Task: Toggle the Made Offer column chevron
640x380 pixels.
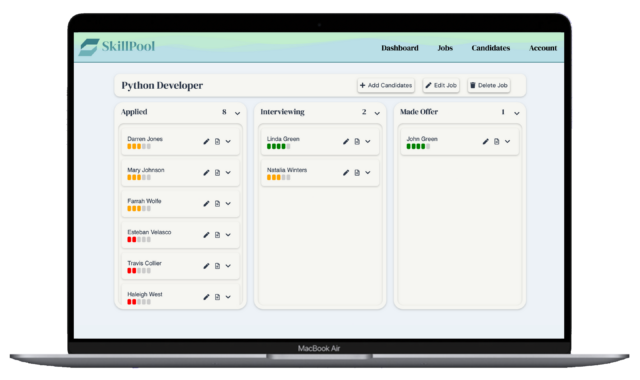Action: (517, 113)
